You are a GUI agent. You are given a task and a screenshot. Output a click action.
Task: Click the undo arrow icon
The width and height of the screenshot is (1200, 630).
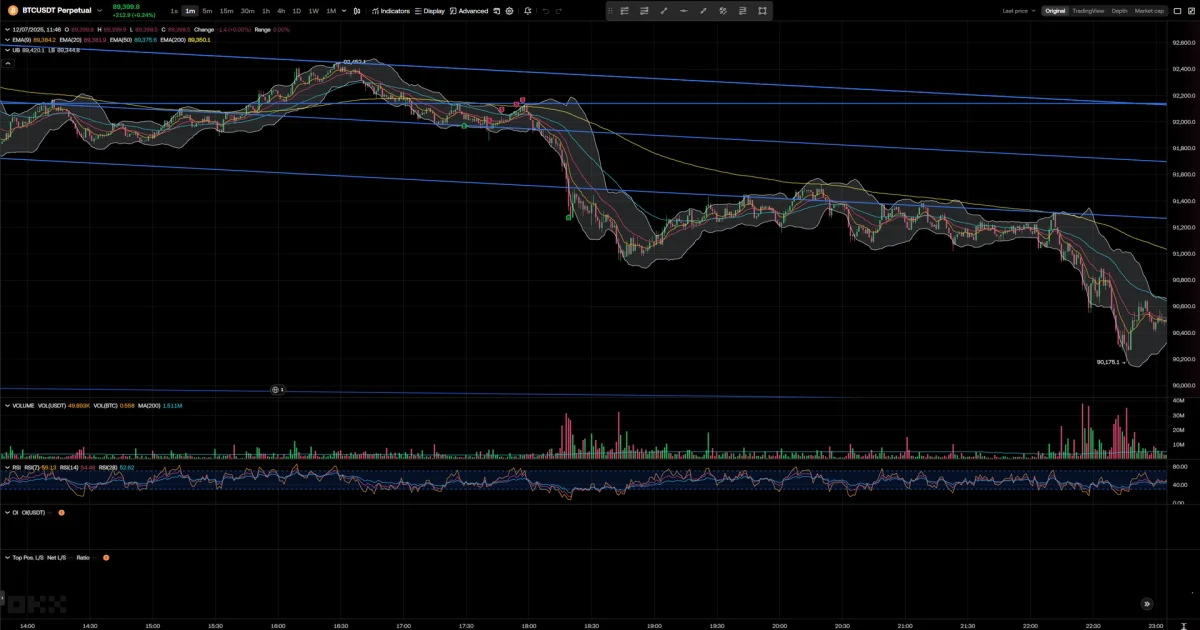coord(544,11)
